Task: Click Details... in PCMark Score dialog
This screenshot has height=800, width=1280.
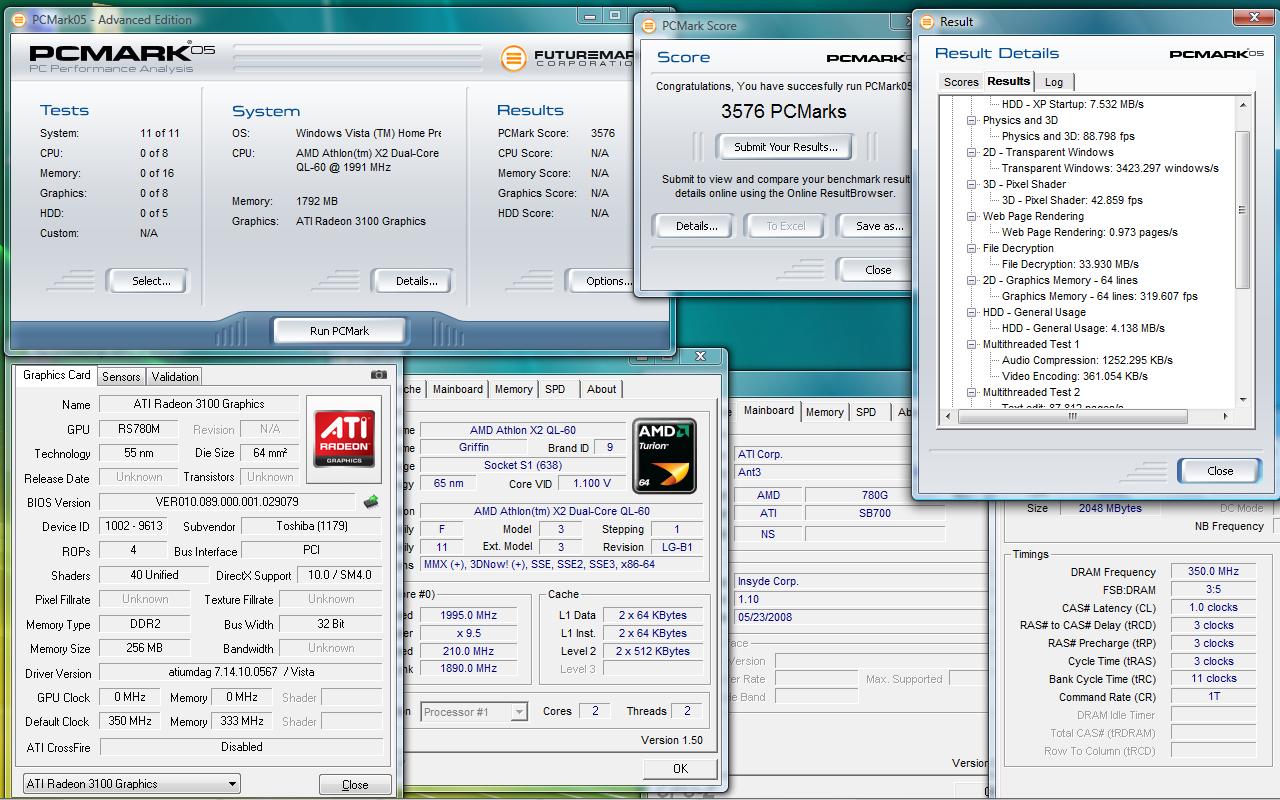Action: click(x=696, y=226)
